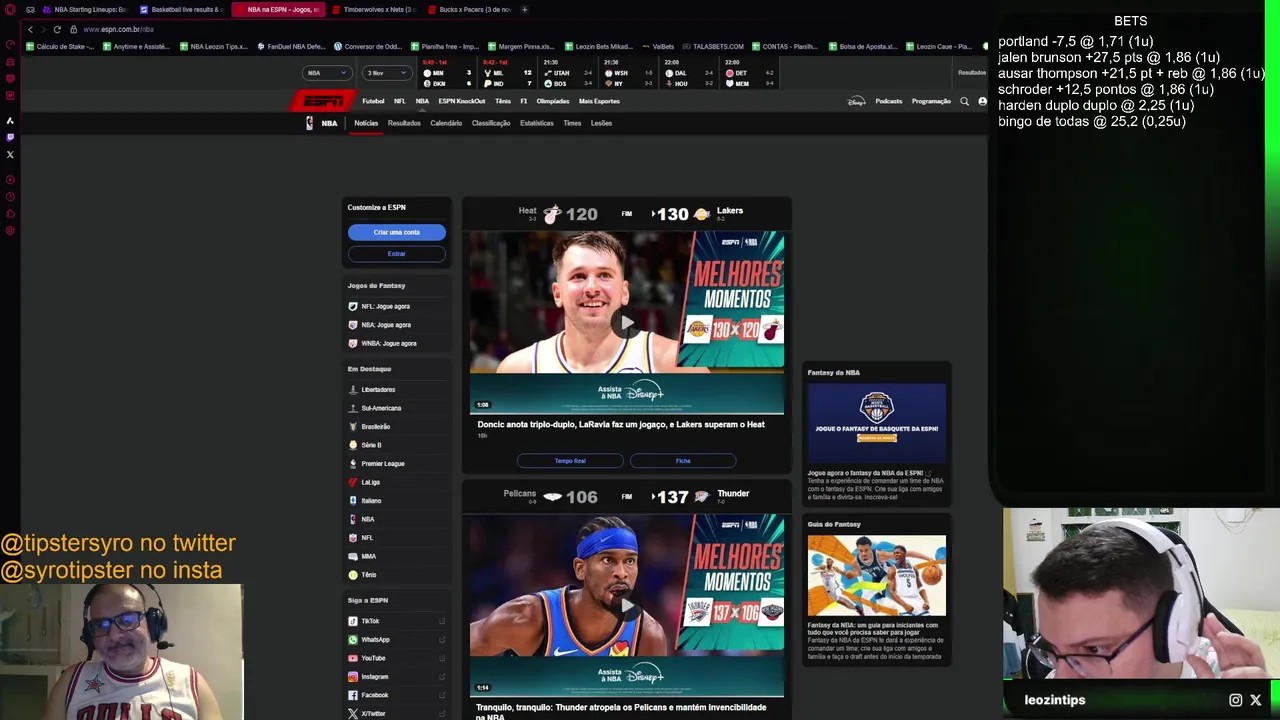Open the site lock icon in address bar
This screenshot has width=1280, height=720.
click(x=73, y=29)
